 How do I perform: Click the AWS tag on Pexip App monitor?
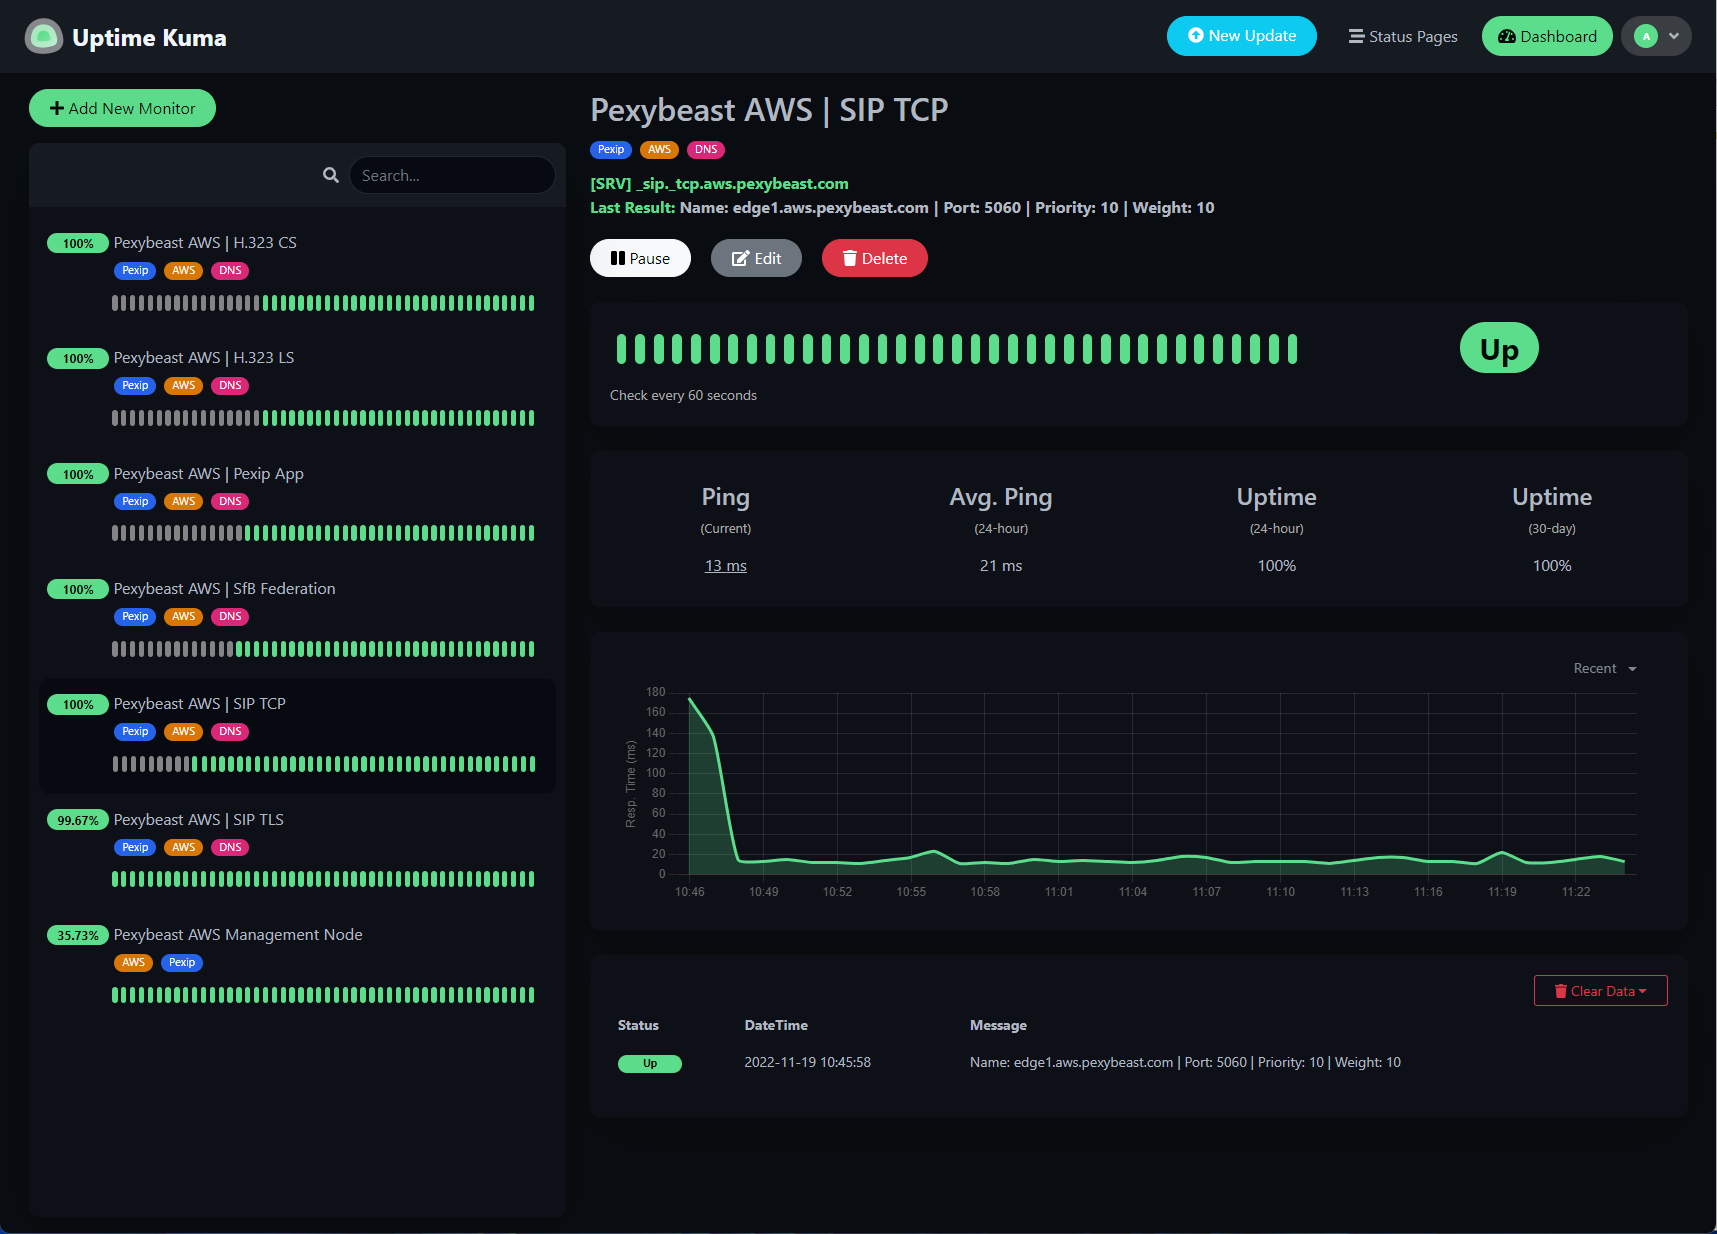(183, 501)
